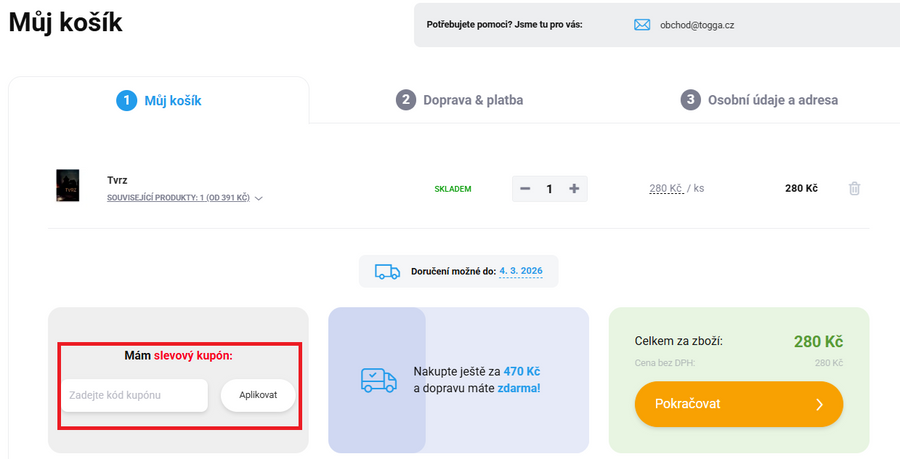Decrease quantity with the minus button
The width and height of the screenshot is (900, 459).
click(525, 189)
